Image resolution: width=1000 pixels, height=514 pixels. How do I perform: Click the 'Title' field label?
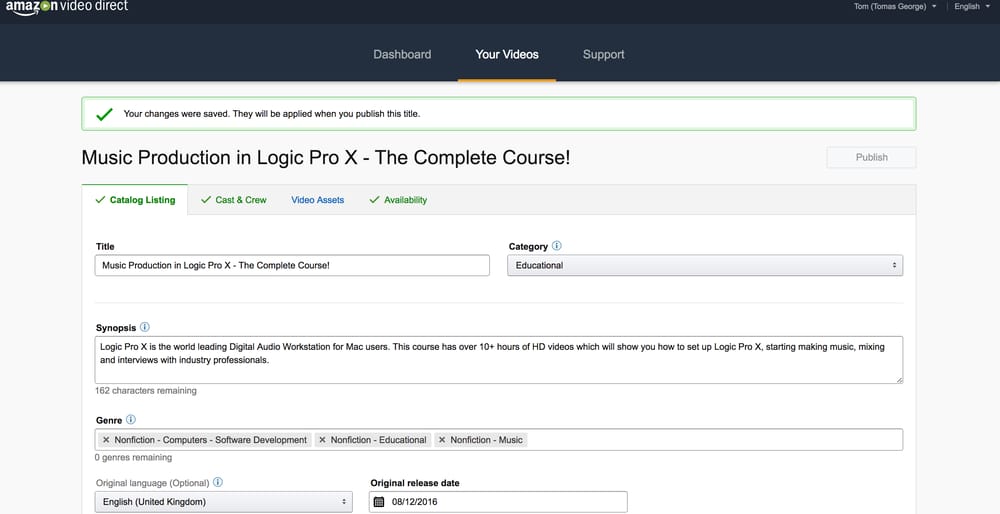pos(105,246)
